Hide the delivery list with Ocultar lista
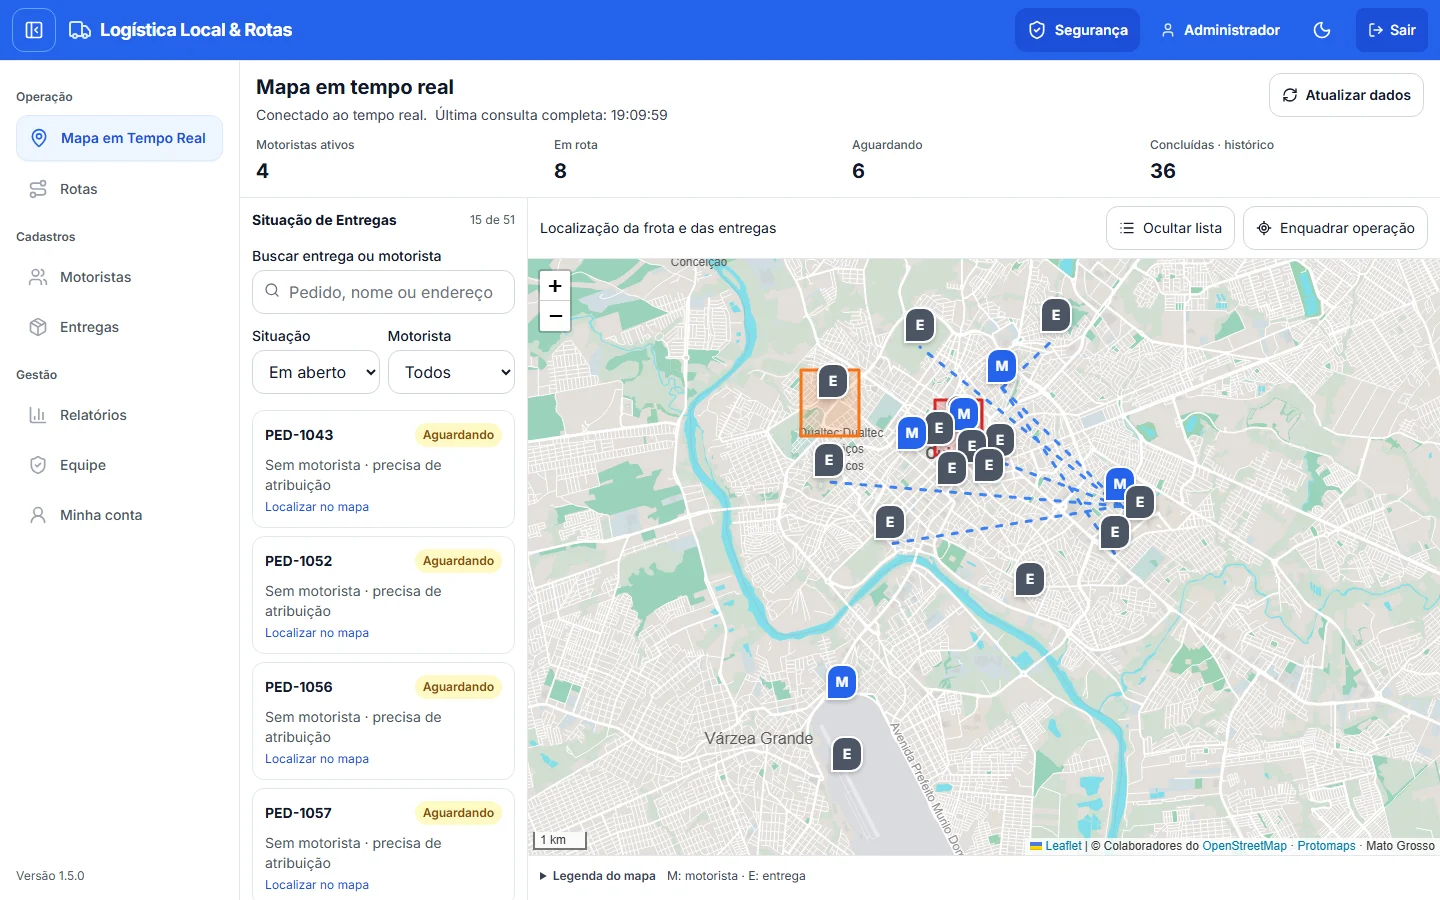 [1171, 228]
